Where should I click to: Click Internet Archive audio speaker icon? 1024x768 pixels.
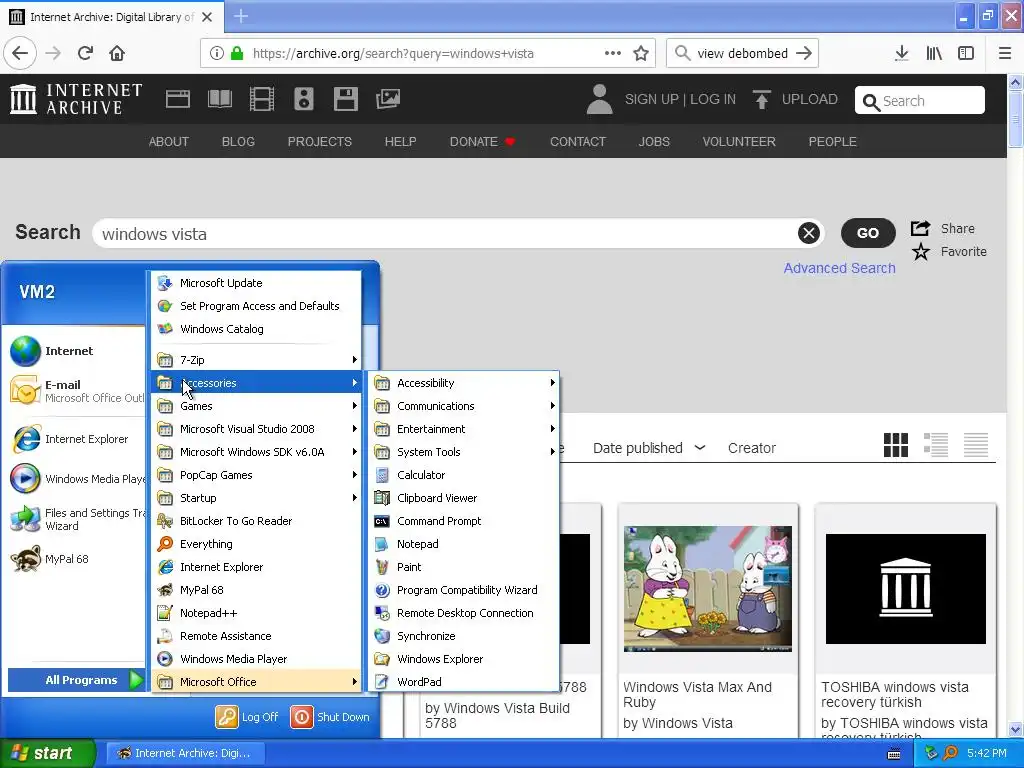(x=304, y=99)
